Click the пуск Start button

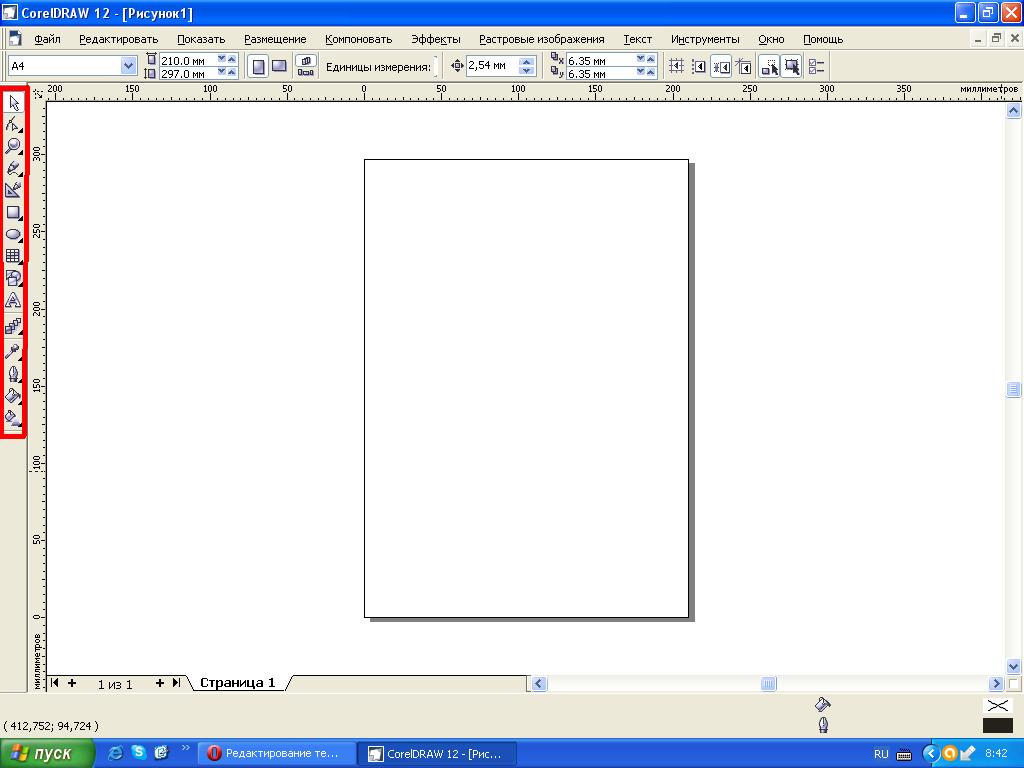click(48, 753)
